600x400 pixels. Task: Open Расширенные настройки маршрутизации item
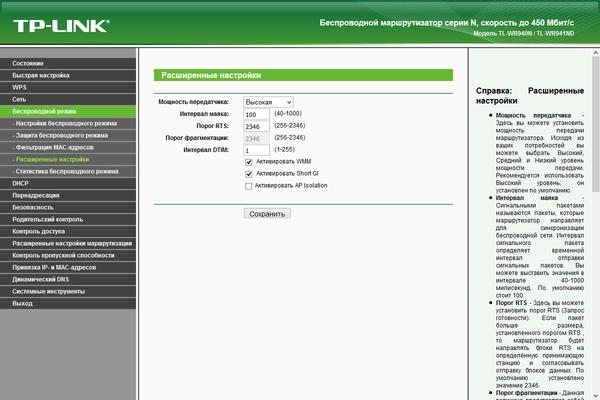pyautogui.click(x=68, y=243)
